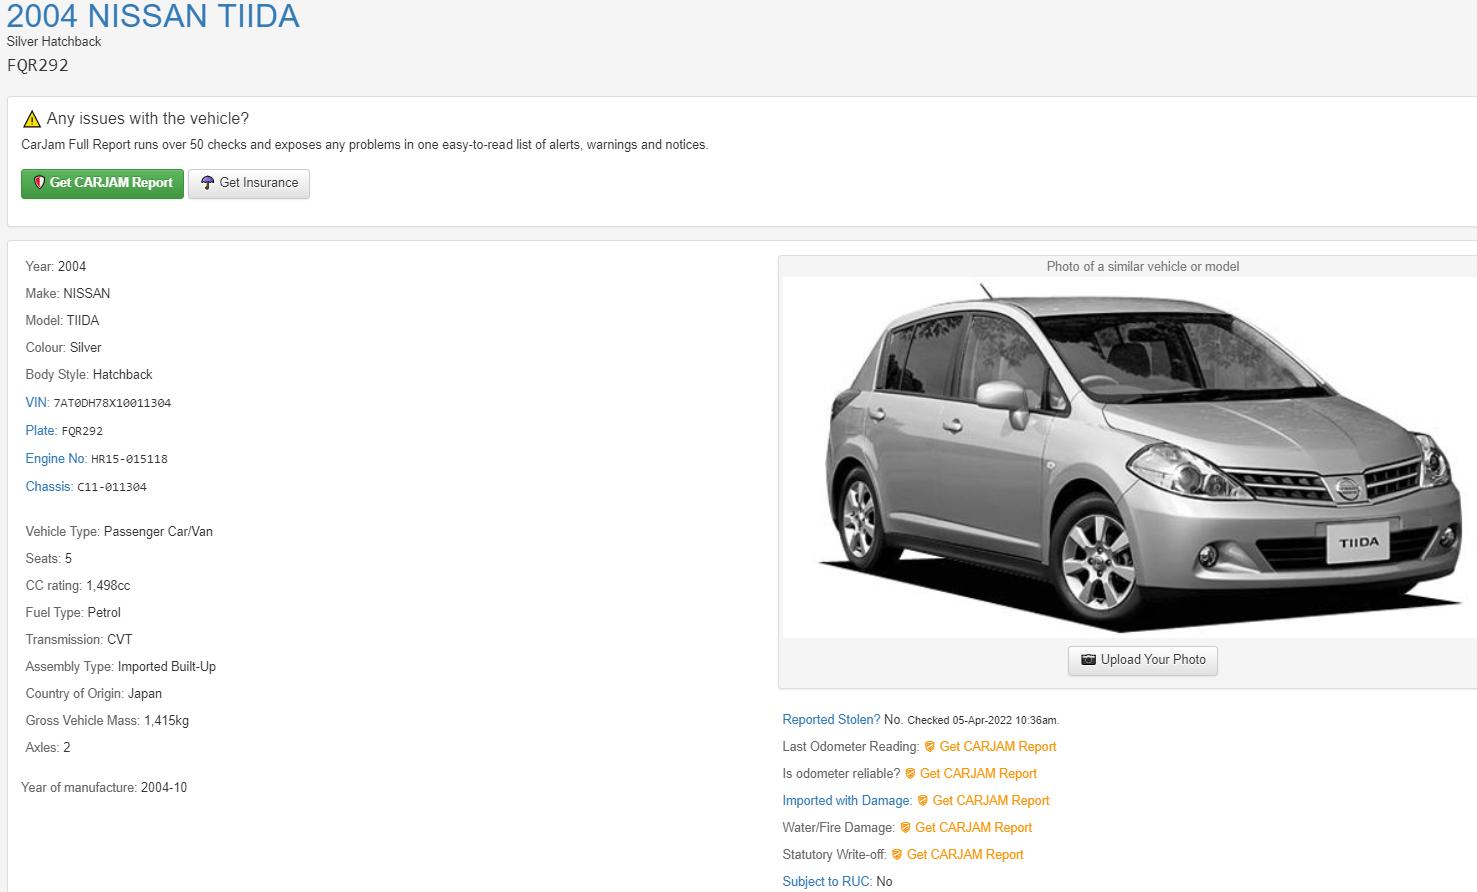Click the CarJam Full Report description text
This screenshot has height=892, width=1477.
[365, 144]
